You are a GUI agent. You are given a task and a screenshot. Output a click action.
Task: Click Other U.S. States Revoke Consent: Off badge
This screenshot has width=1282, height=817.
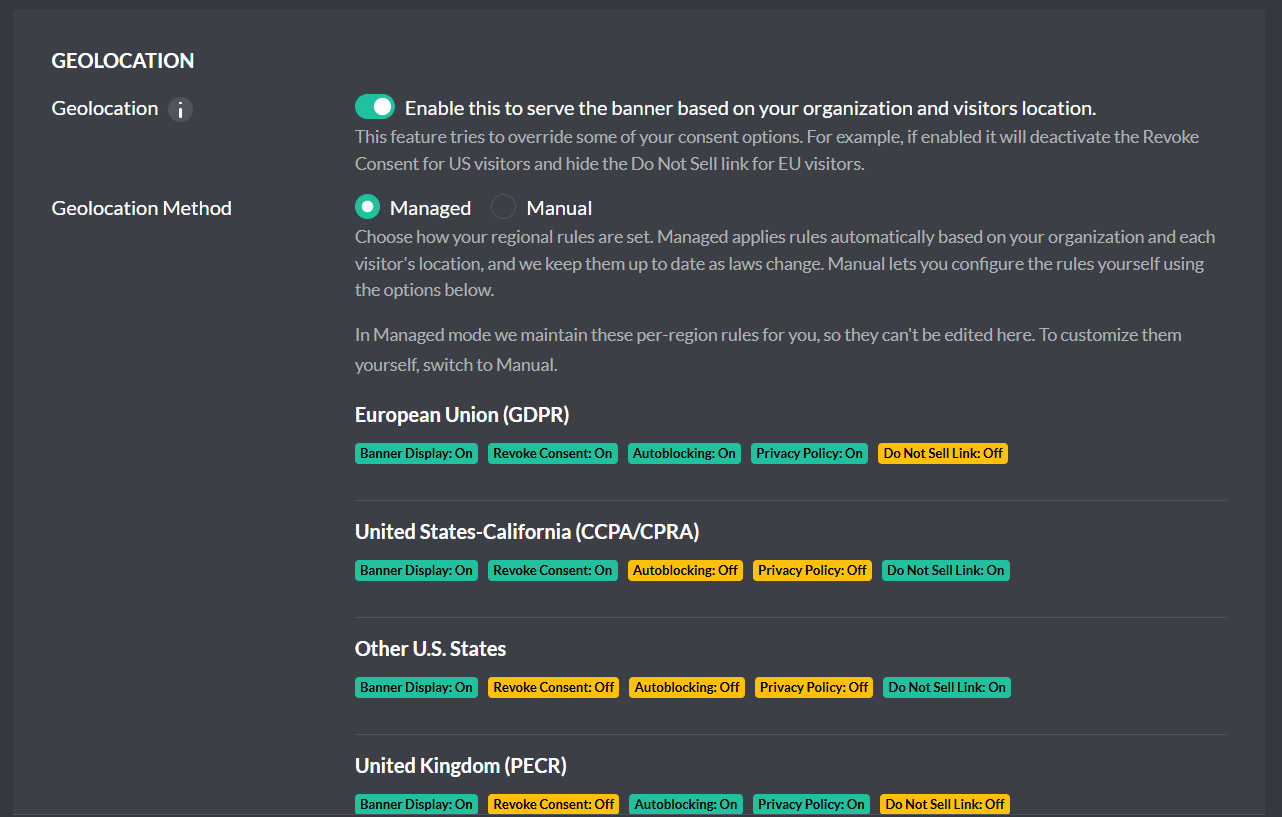click(554, 687)
